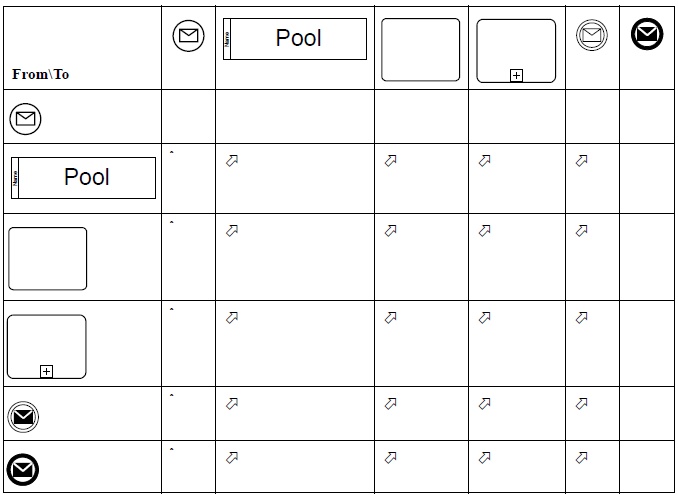
Task: Select the Pool shape in the header row
Action: [x=294, y=39]
